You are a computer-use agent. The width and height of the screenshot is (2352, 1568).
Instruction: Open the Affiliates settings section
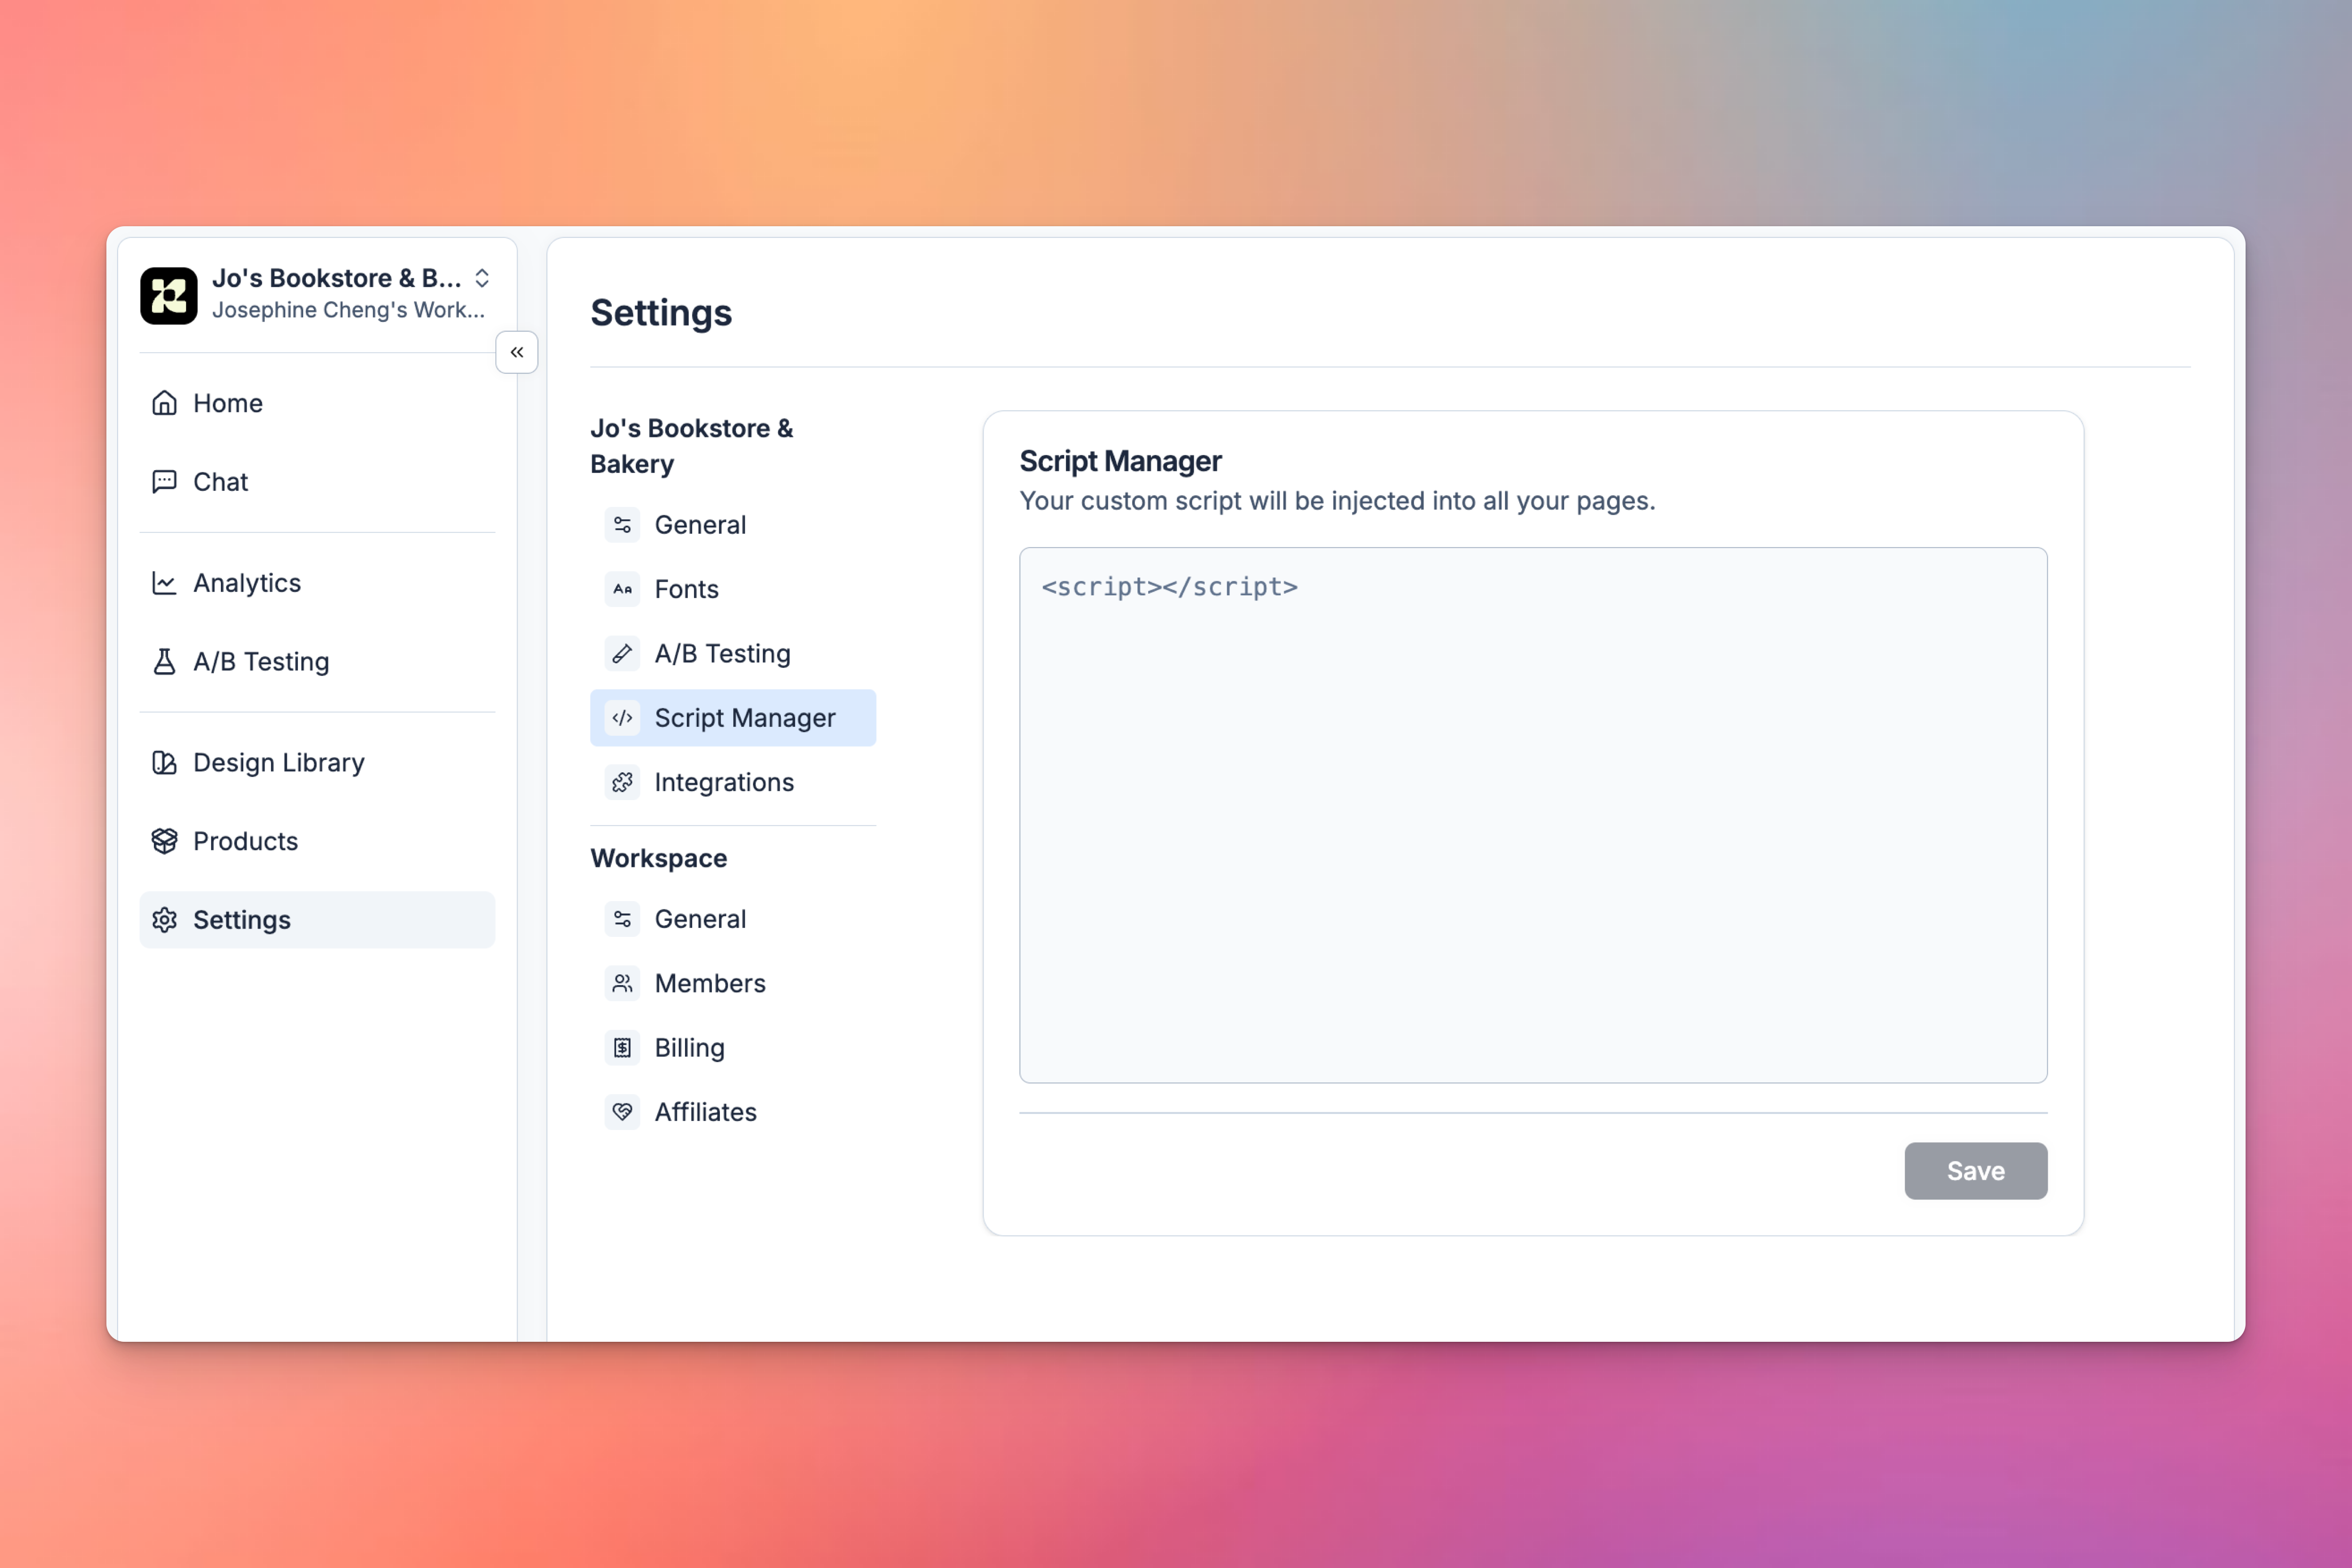[x=705, y=1111]
